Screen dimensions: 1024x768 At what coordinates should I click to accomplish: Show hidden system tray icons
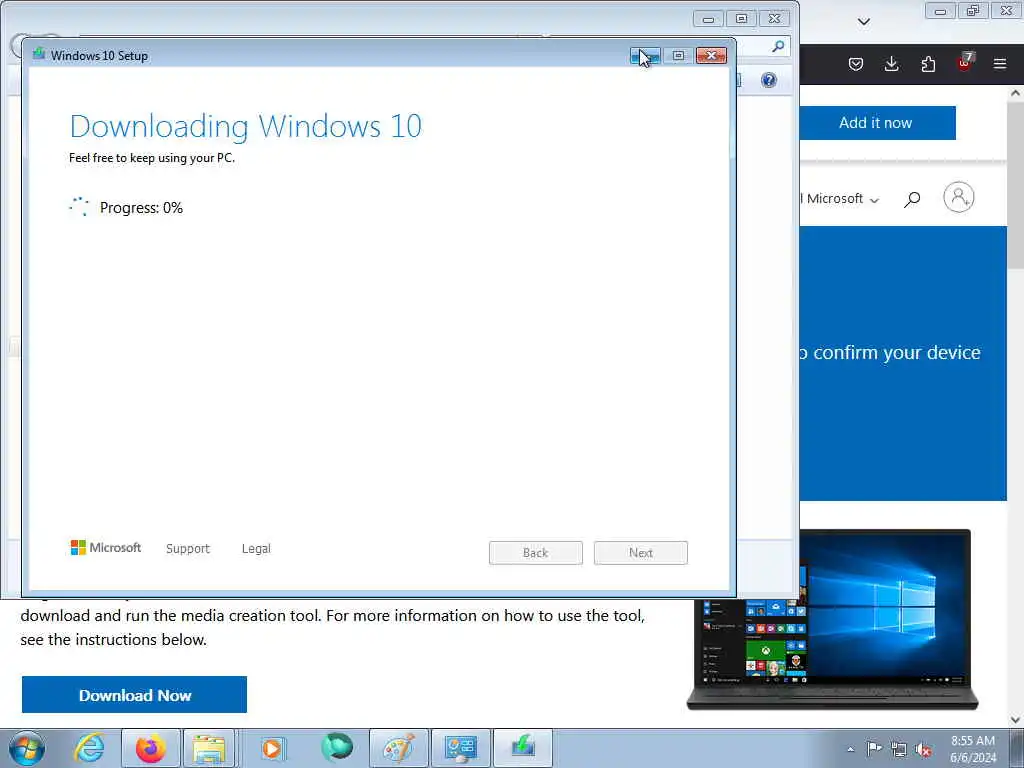coord(850,749)
